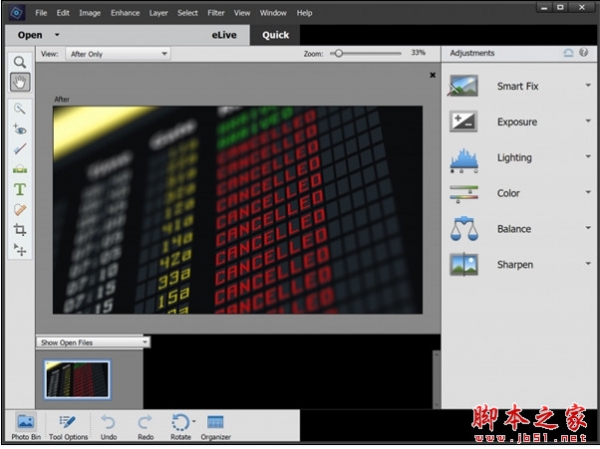Screen dimensions: 600x449
Task: Switch to the Quick tab
Action: (275, 35)
